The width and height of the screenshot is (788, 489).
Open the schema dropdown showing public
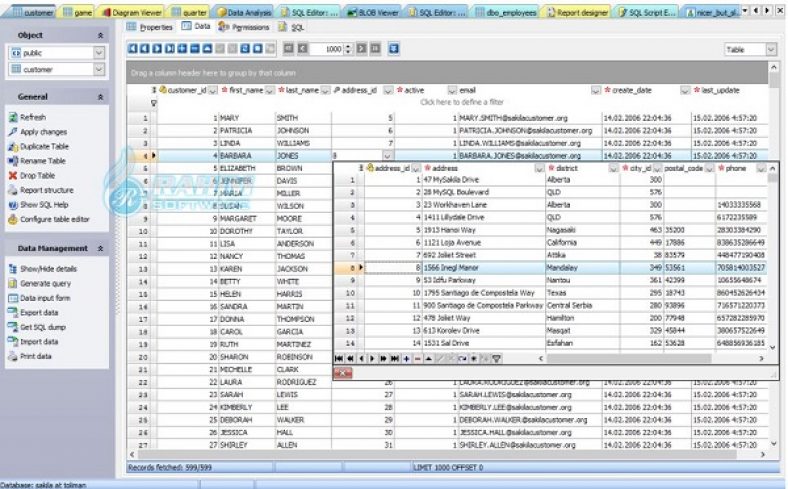click(x=99, y=53)
